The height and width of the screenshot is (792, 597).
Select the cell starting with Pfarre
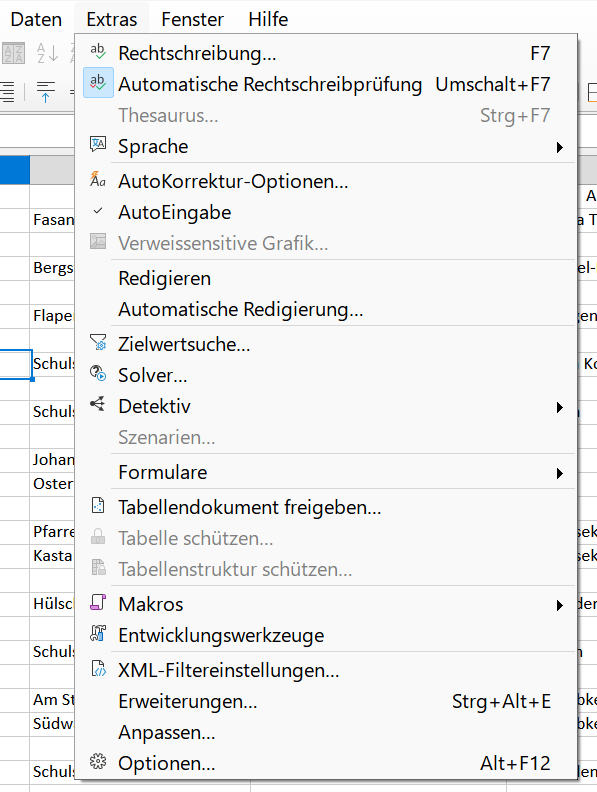click(53, 531)
